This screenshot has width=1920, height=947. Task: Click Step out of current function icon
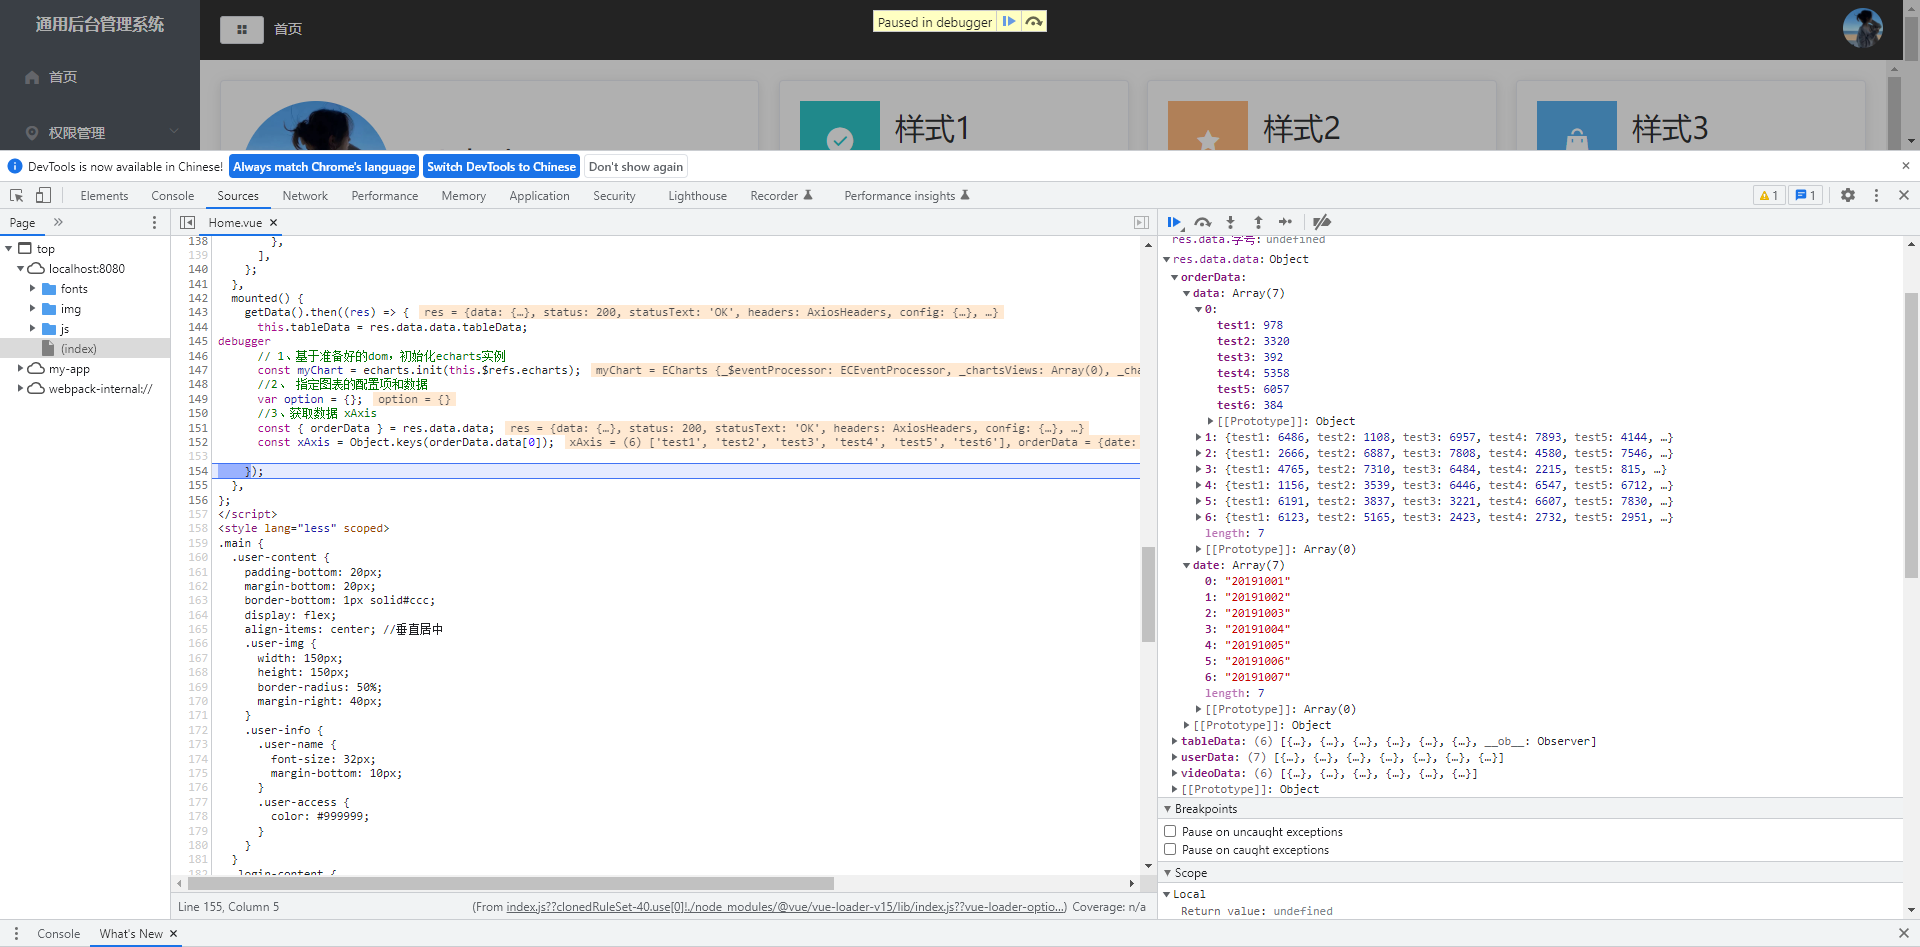[1258, 222]
